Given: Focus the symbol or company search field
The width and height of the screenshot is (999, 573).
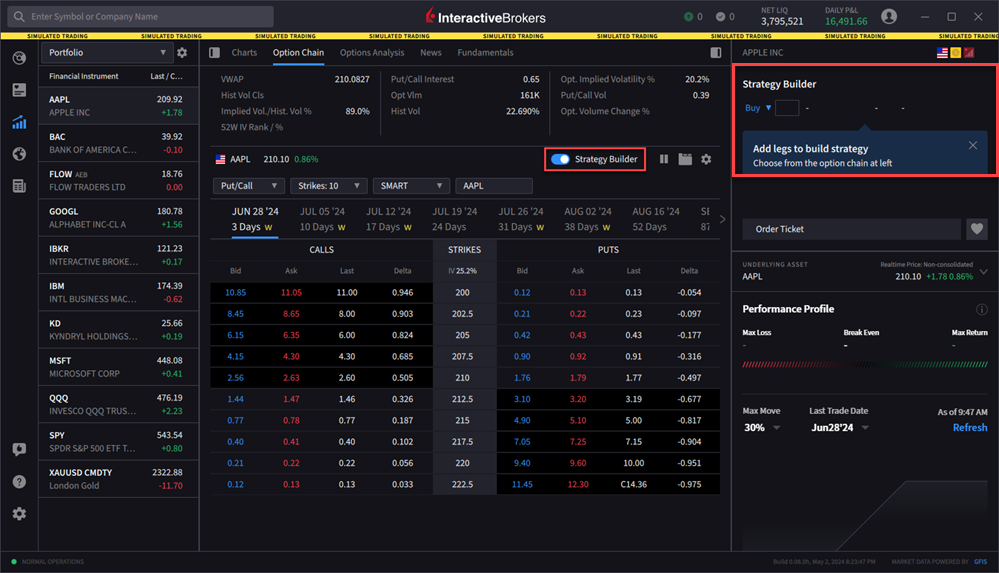Looking at the screenshot, I should 141,17.
